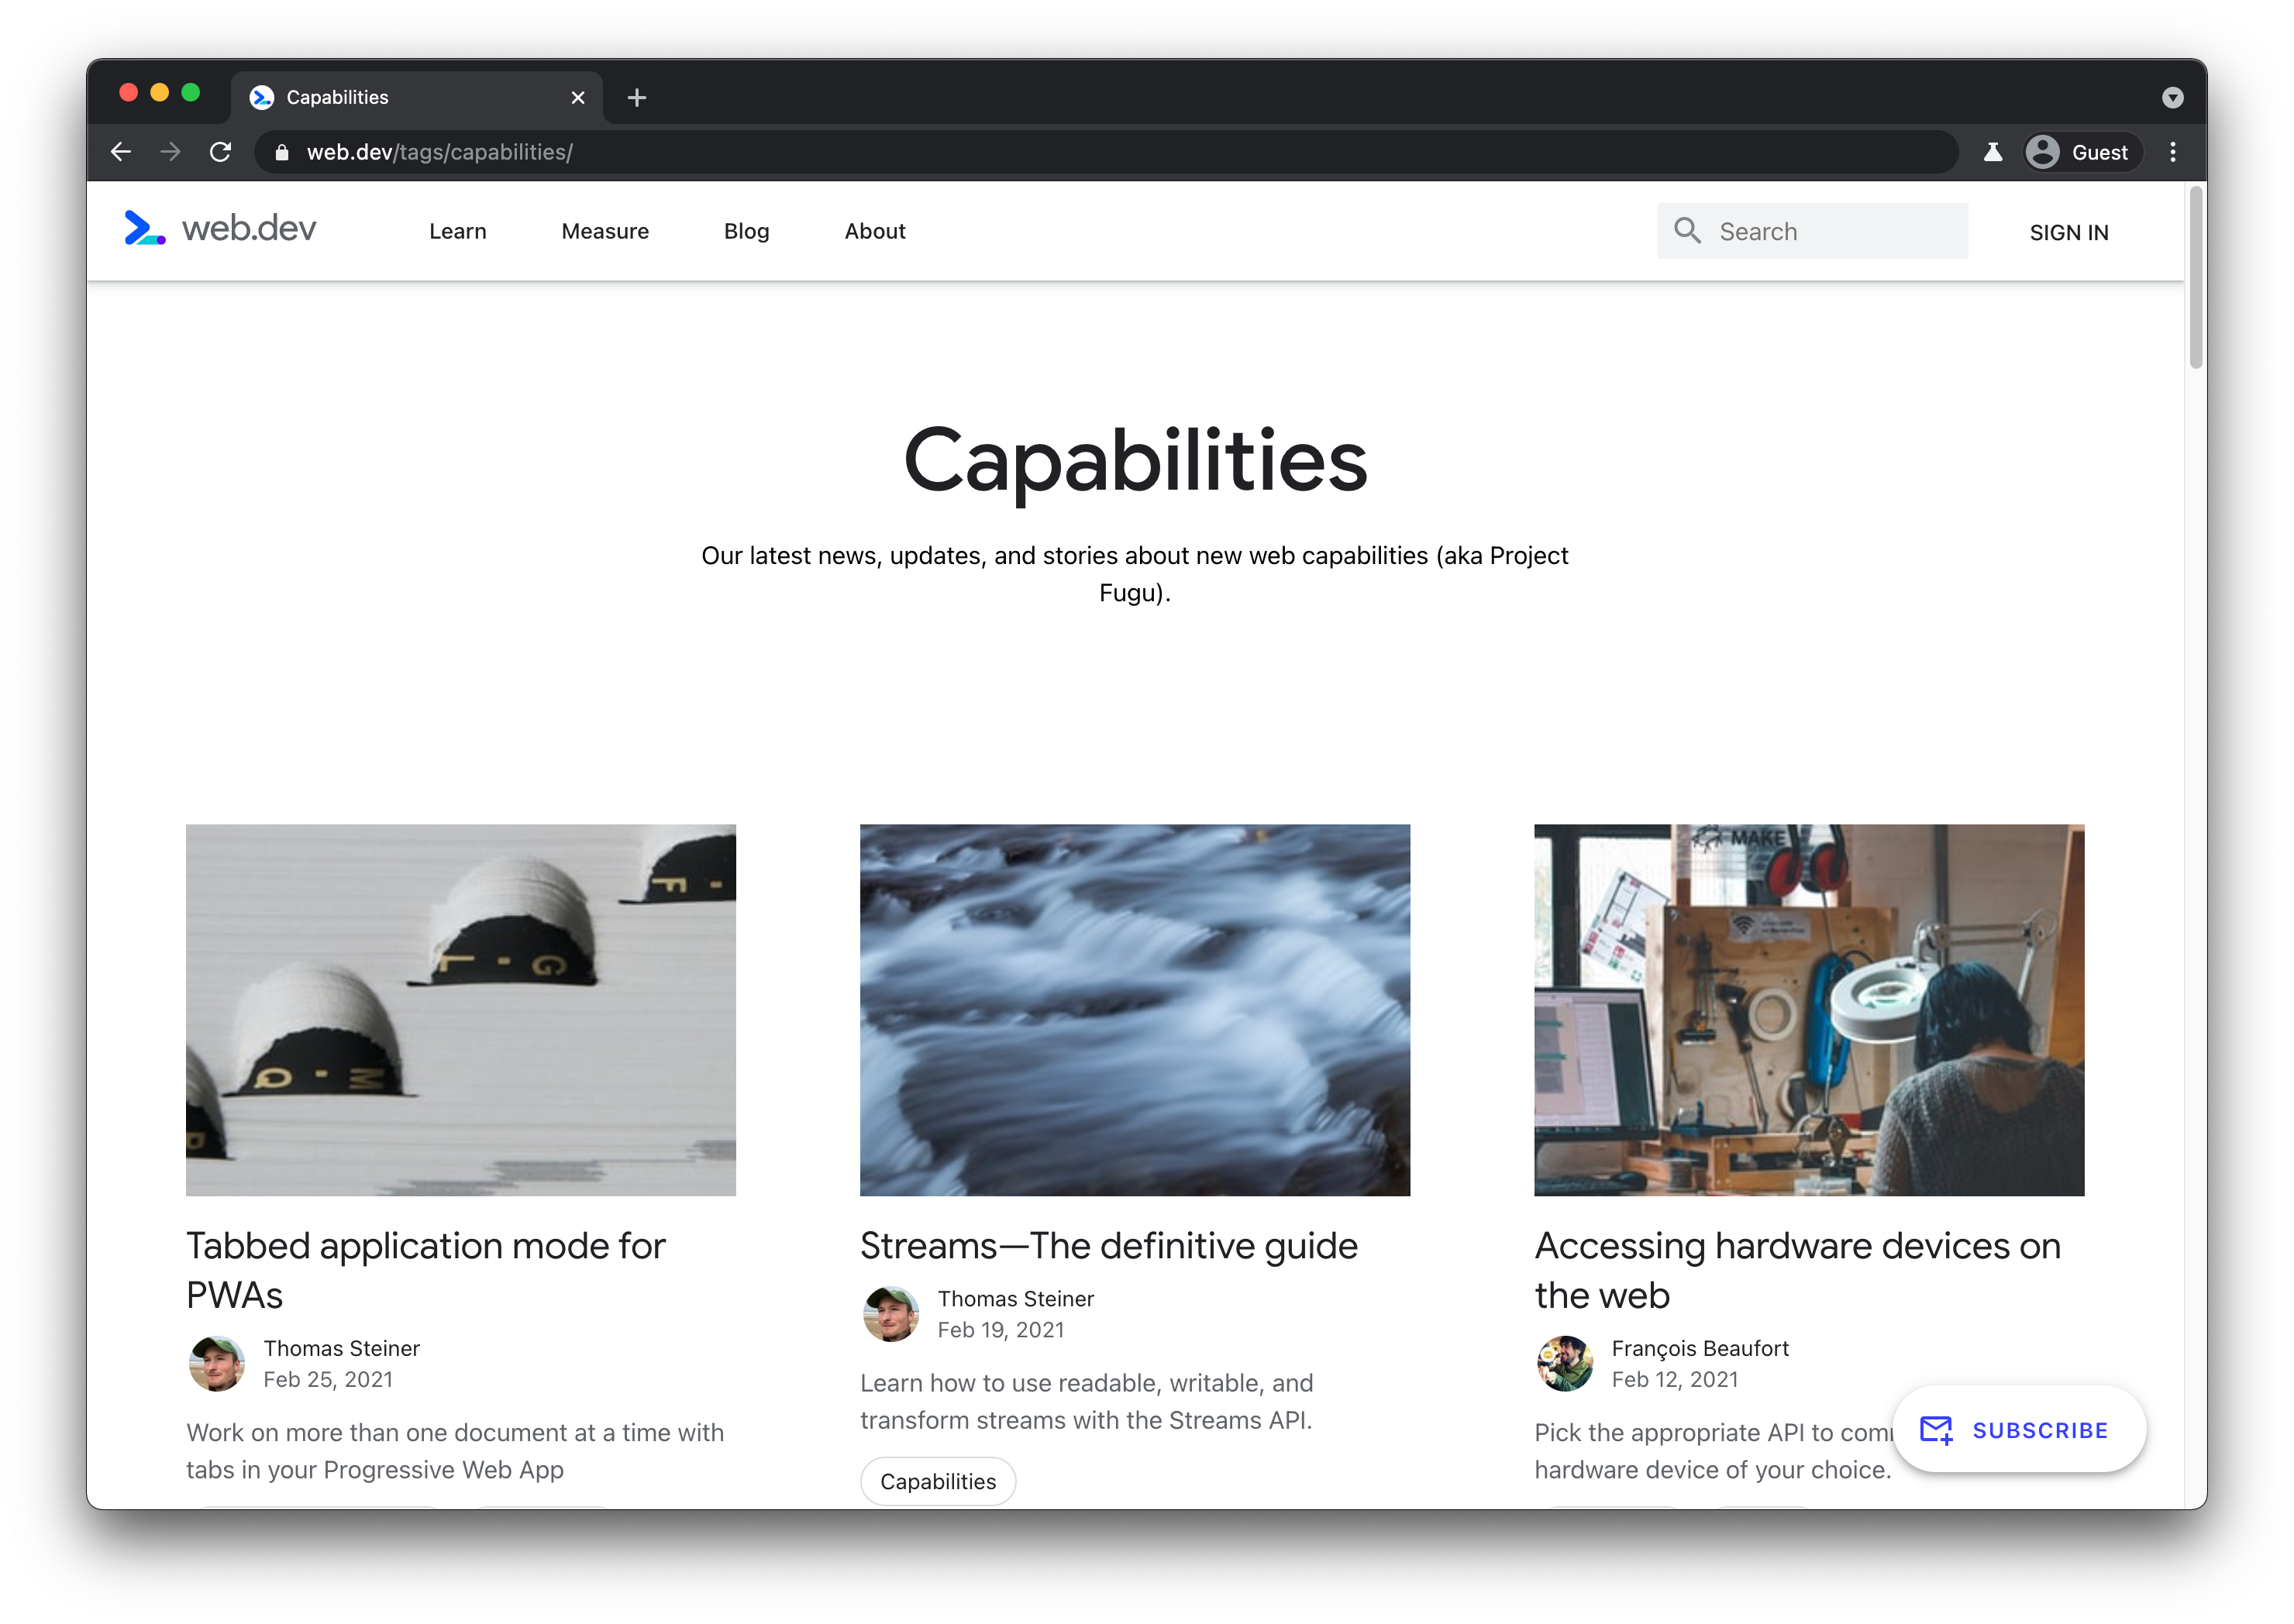Click the browser forward arrow icon
The image size is (2294, 1624).
(x=170, y=151)
